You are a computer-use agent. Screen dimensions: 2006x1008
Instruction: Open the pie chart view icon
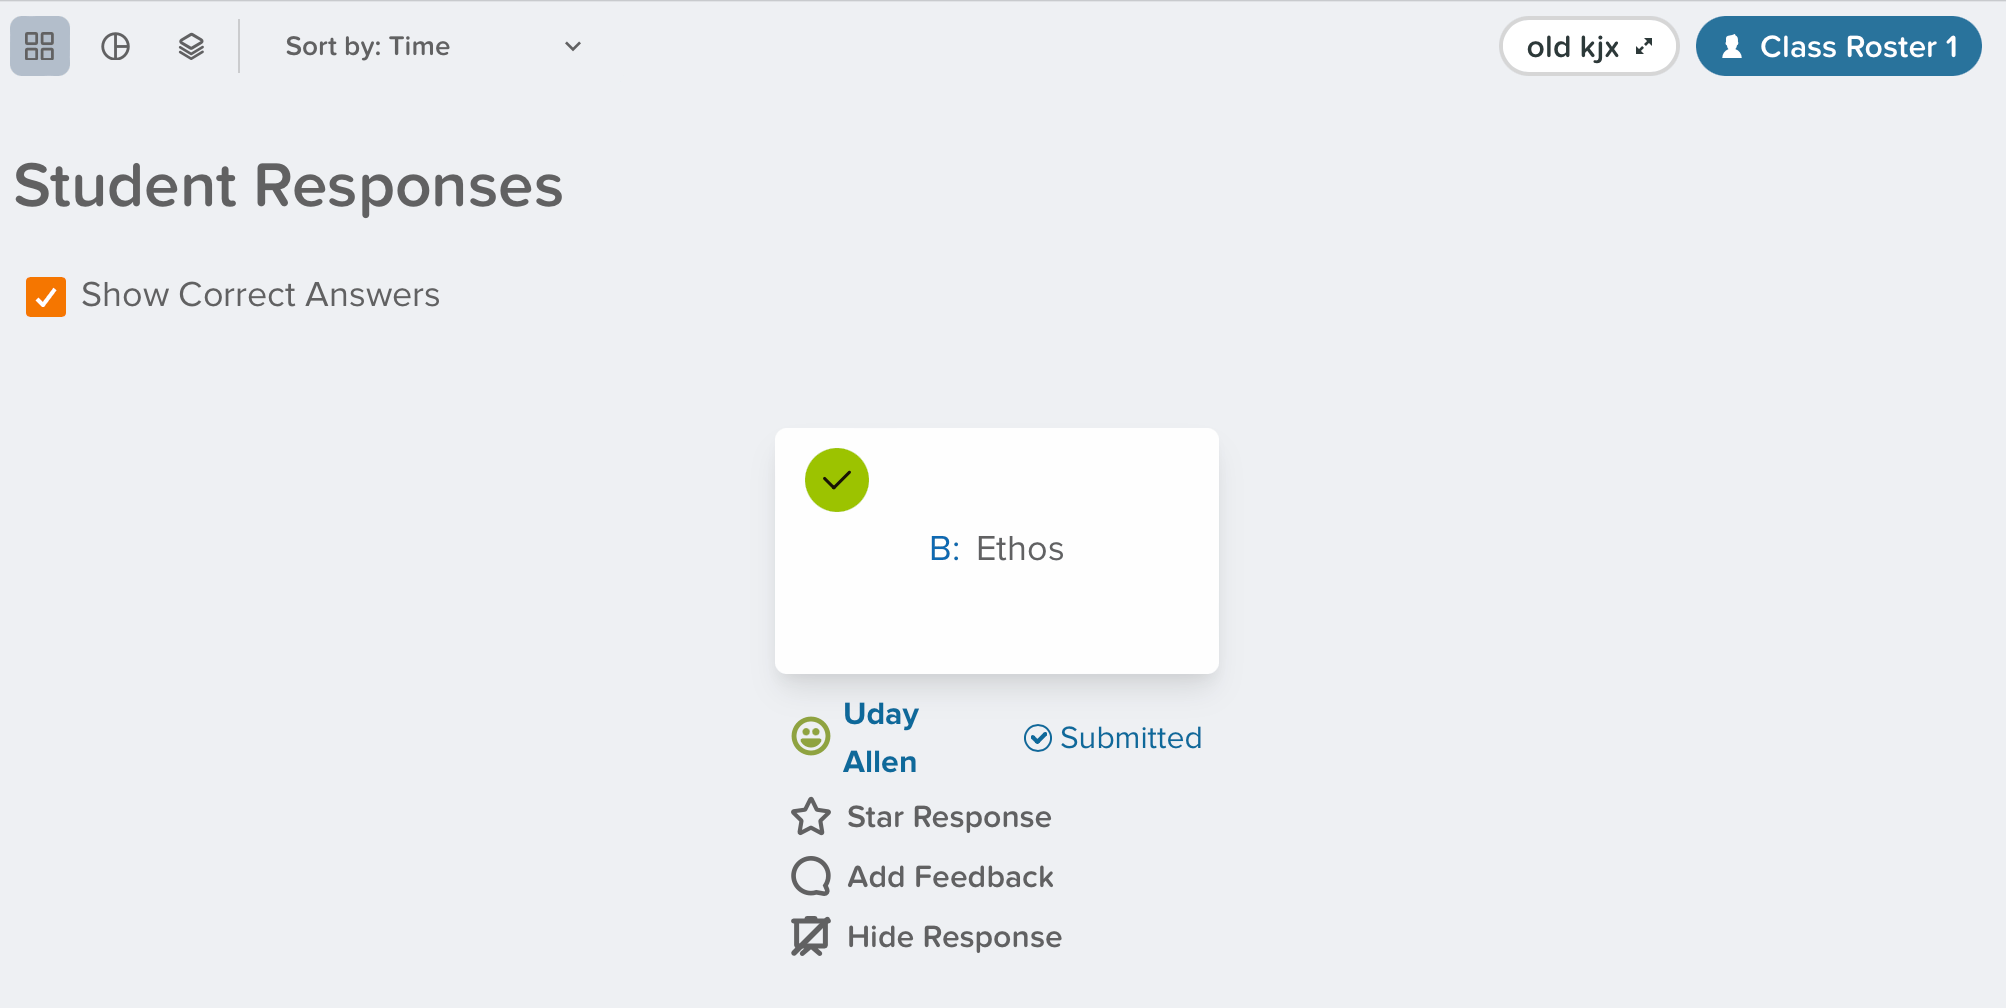[116, 46]
